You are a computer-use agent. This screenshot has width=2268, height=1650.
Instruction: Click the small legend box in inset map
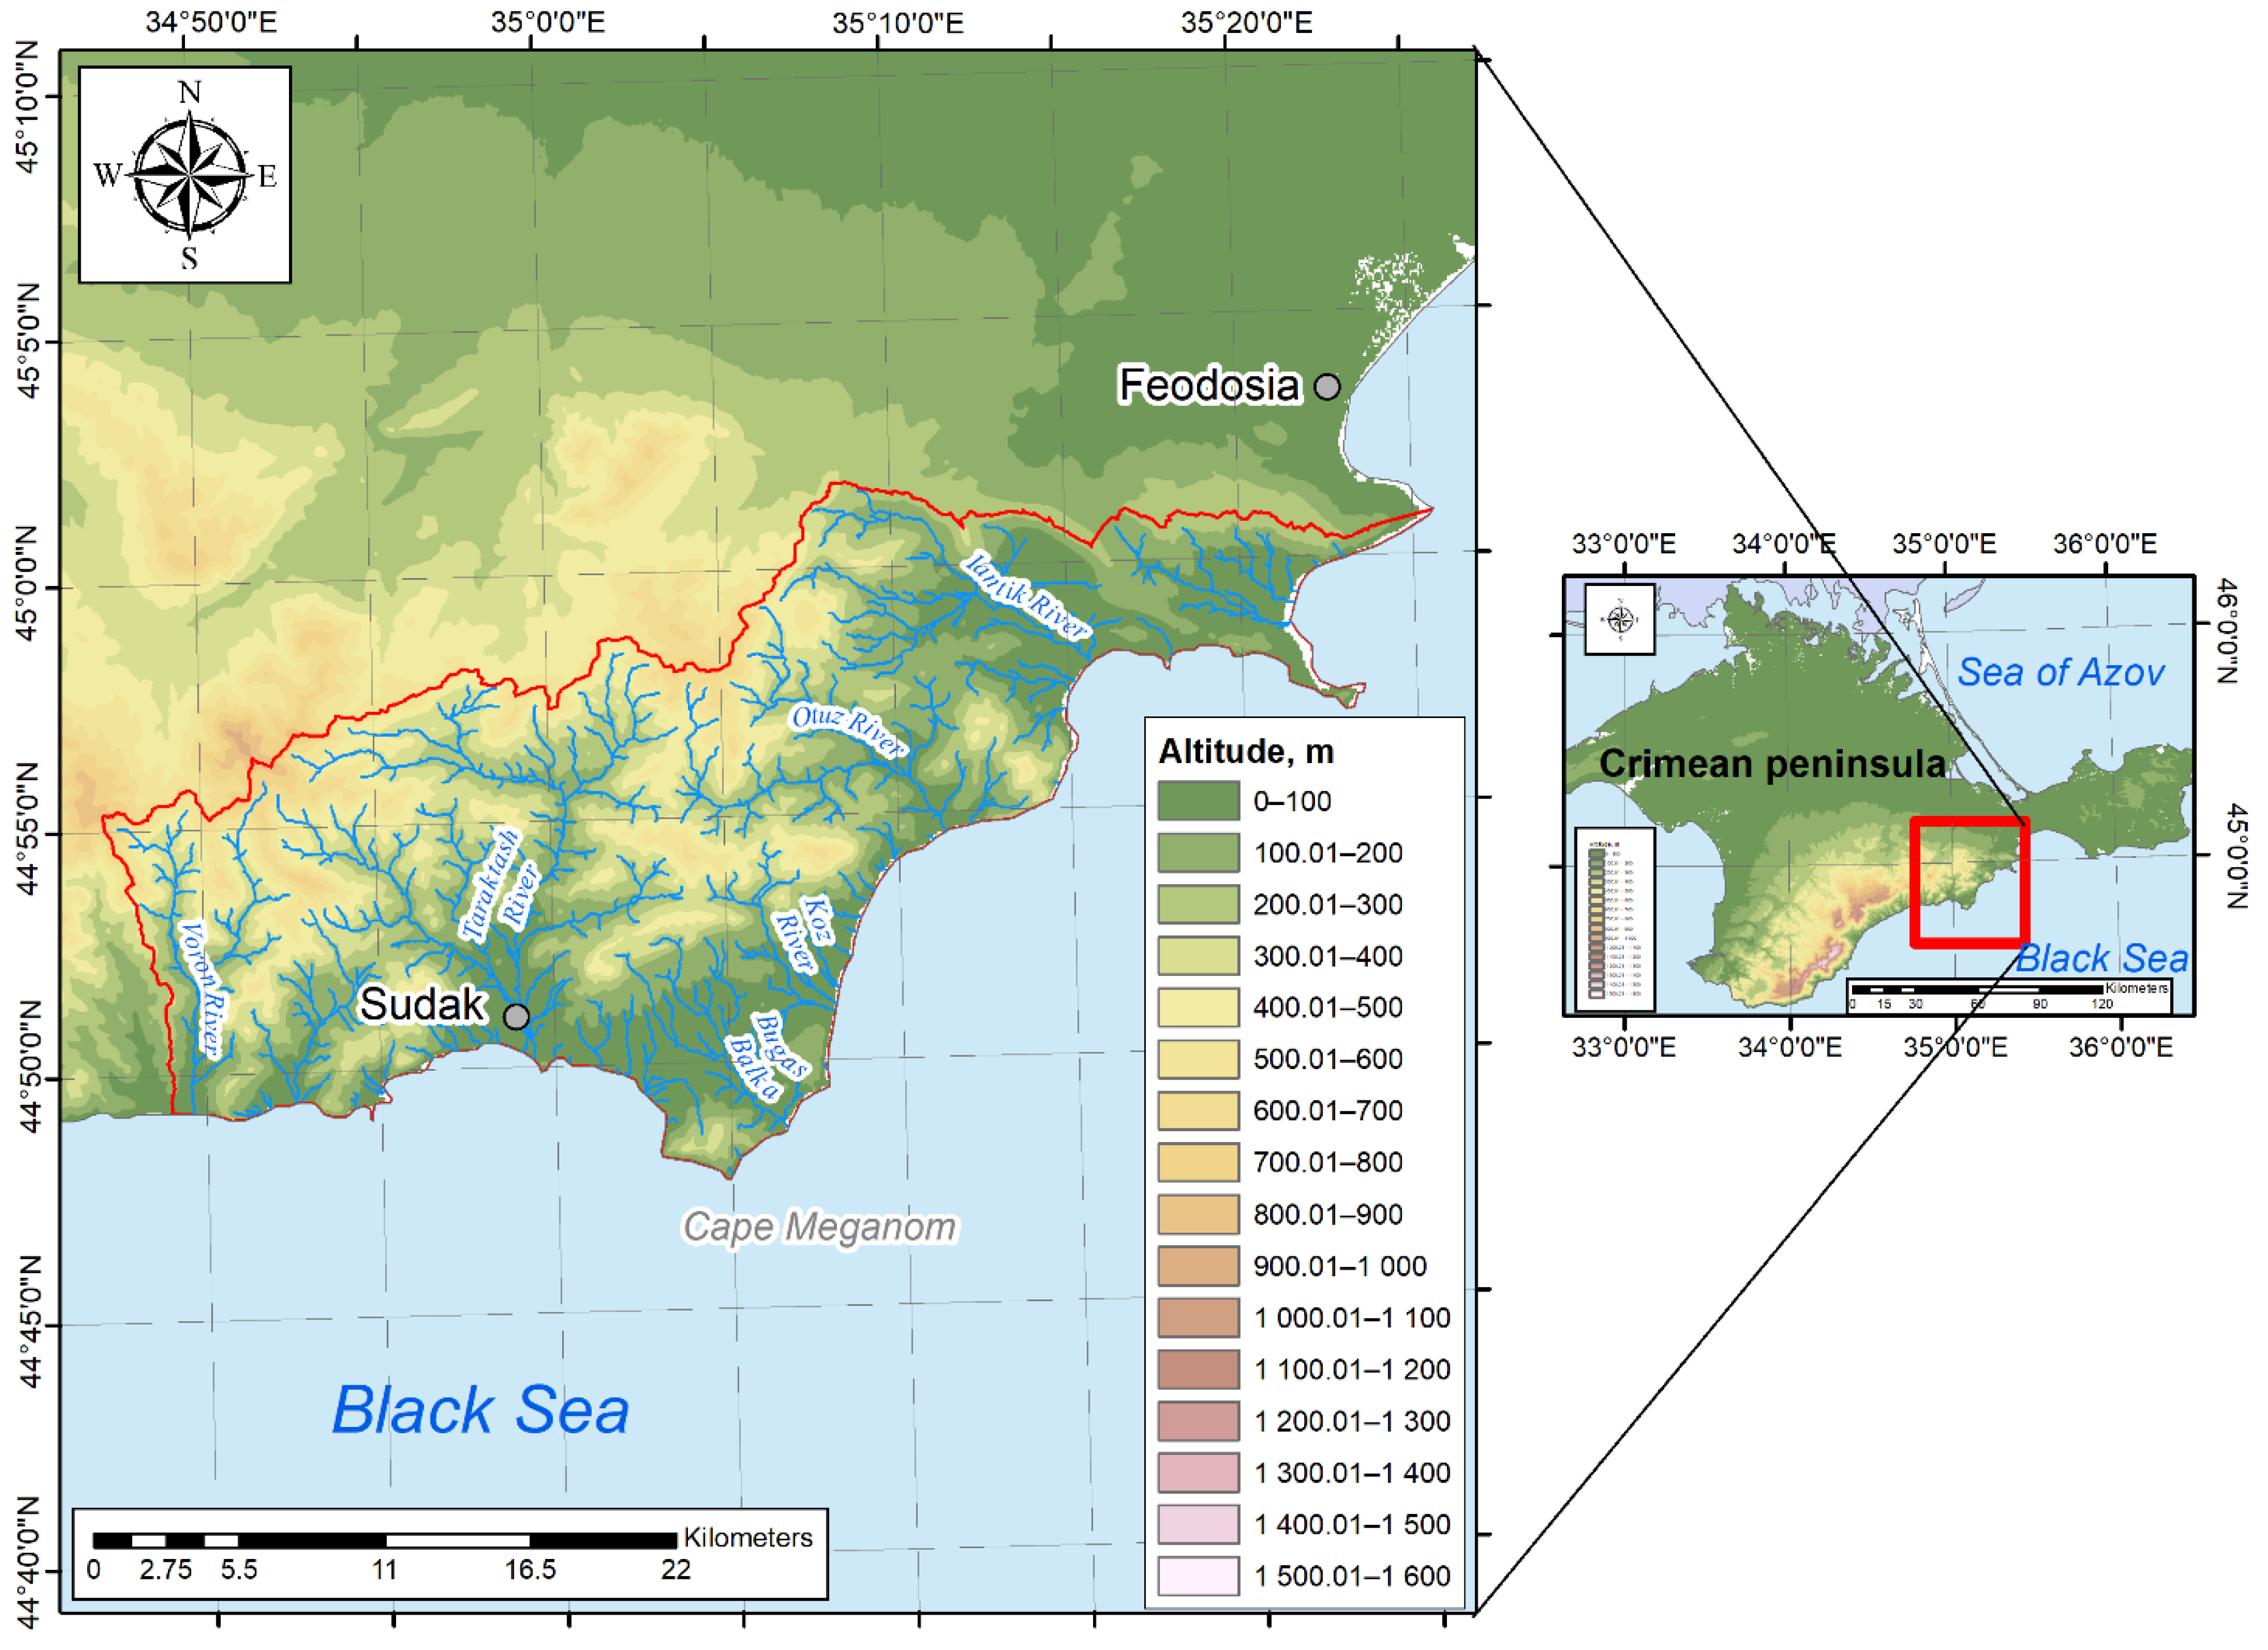(1614, 920)
